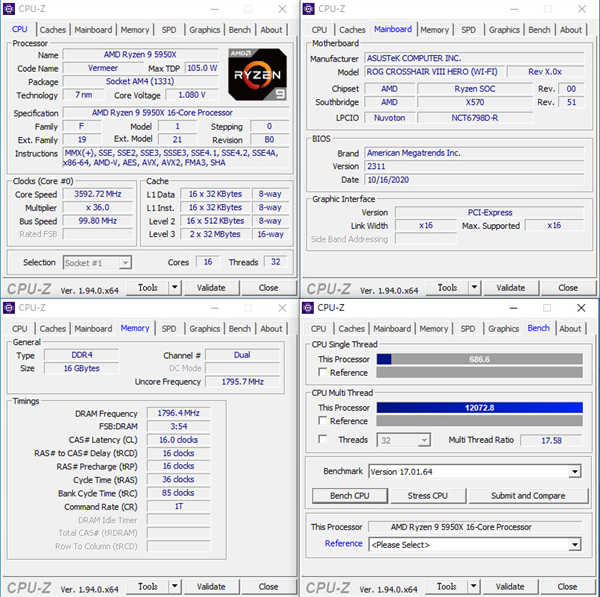Image resolution: width=600 pixels, height=597 pixels.
Task: Click the Core Speed 3592.72 MHz field
Action: (x=98, y=194)
